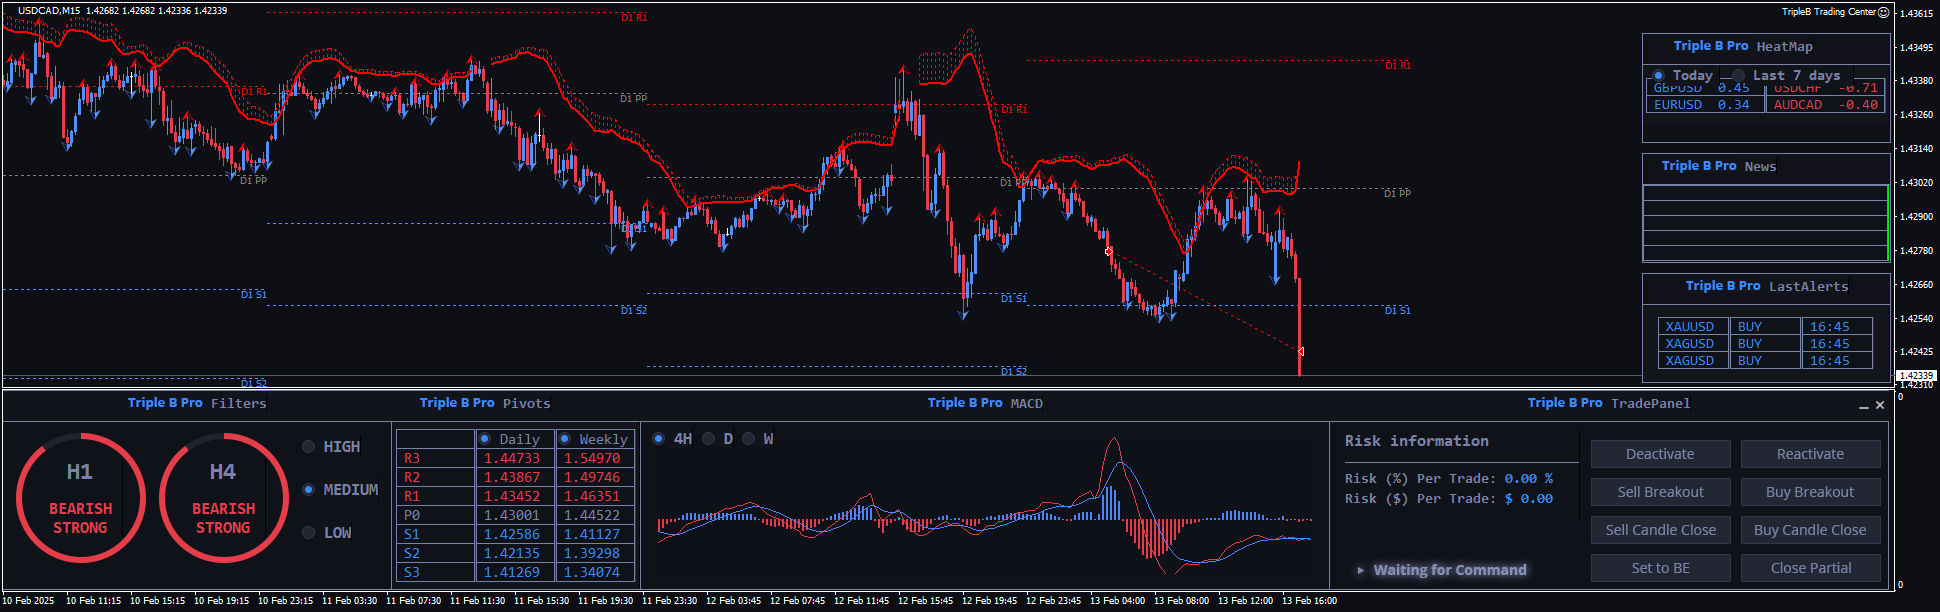This screenshot has height=612, width=1940.
Task: Switch the heatmap to Last 7 days
Action: [x=1739, y=76]
